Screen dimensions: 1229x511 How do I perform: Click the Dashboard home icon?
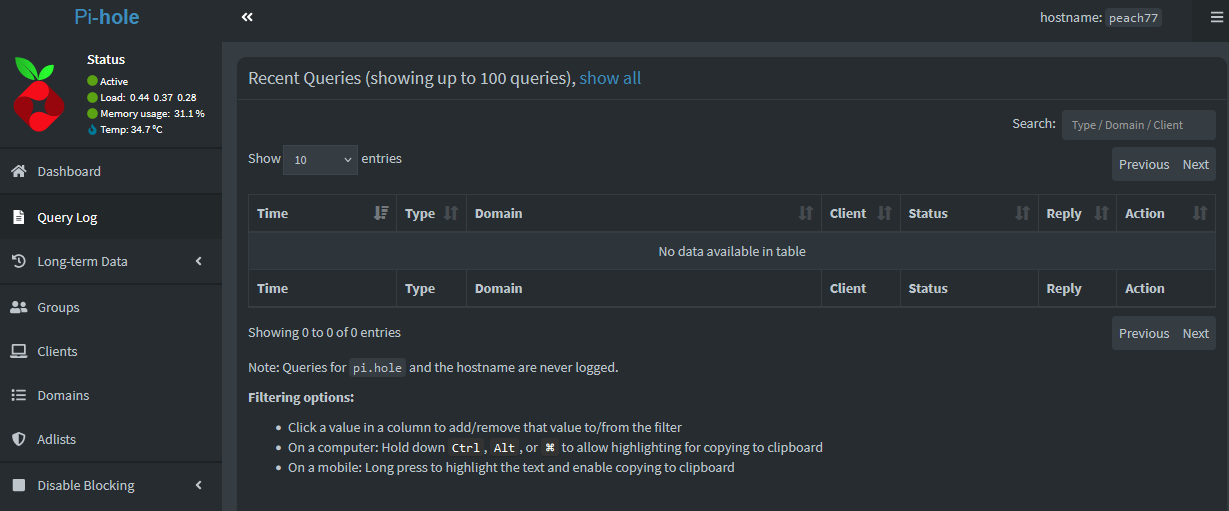(18, 171)
